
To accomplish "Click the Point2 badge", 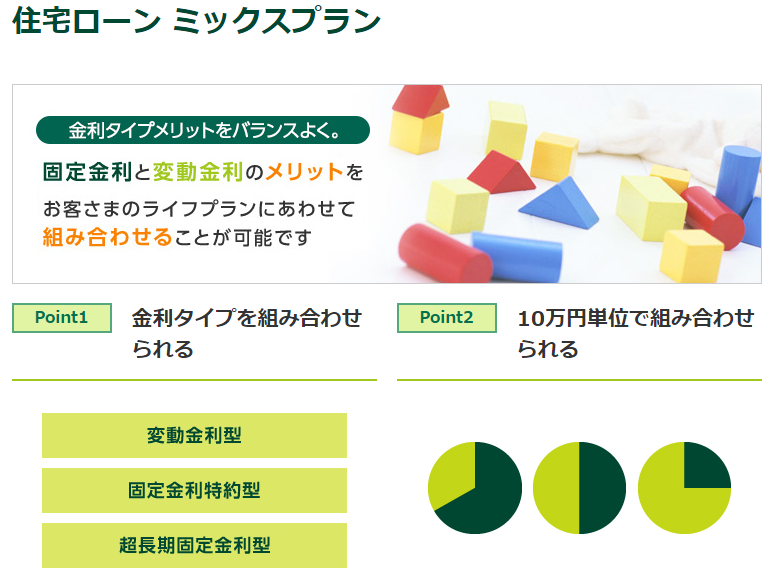I will point(446,318).
